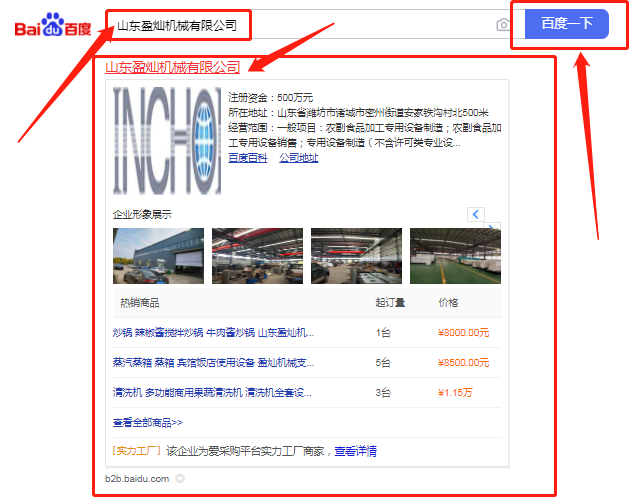Click the Baidu paw logo
Viewport: 637px width, 502px height.
pos(51,24)
